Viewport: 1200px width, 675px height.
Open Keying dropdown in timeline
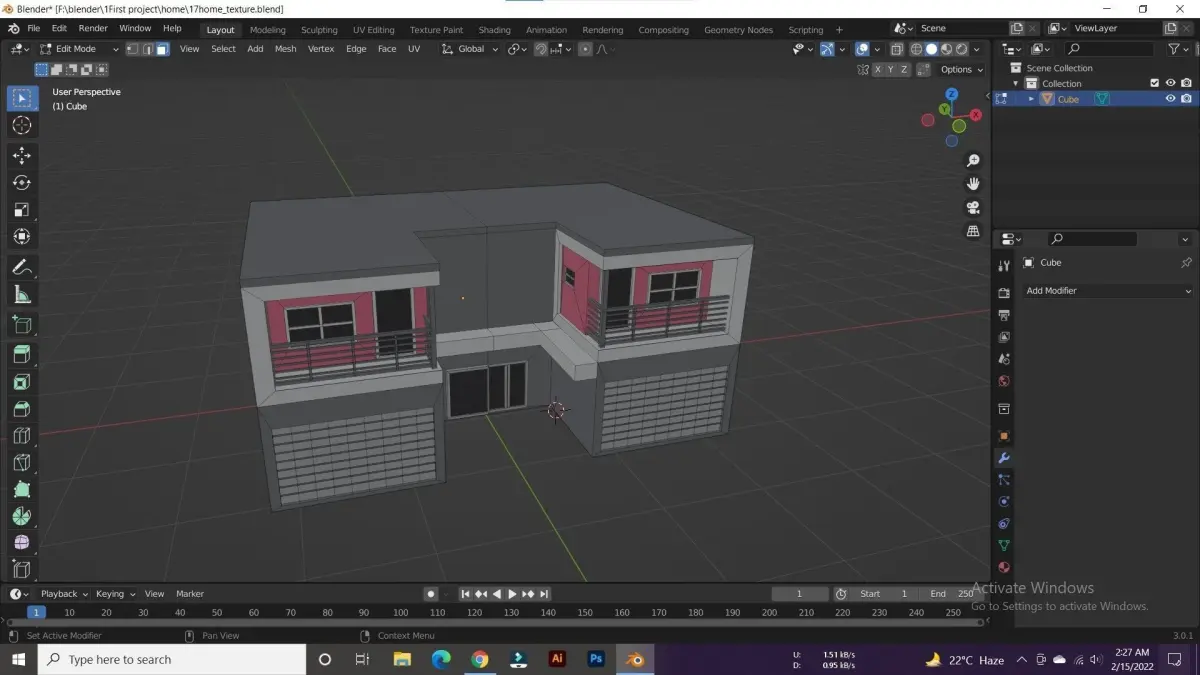click(115, 594)
